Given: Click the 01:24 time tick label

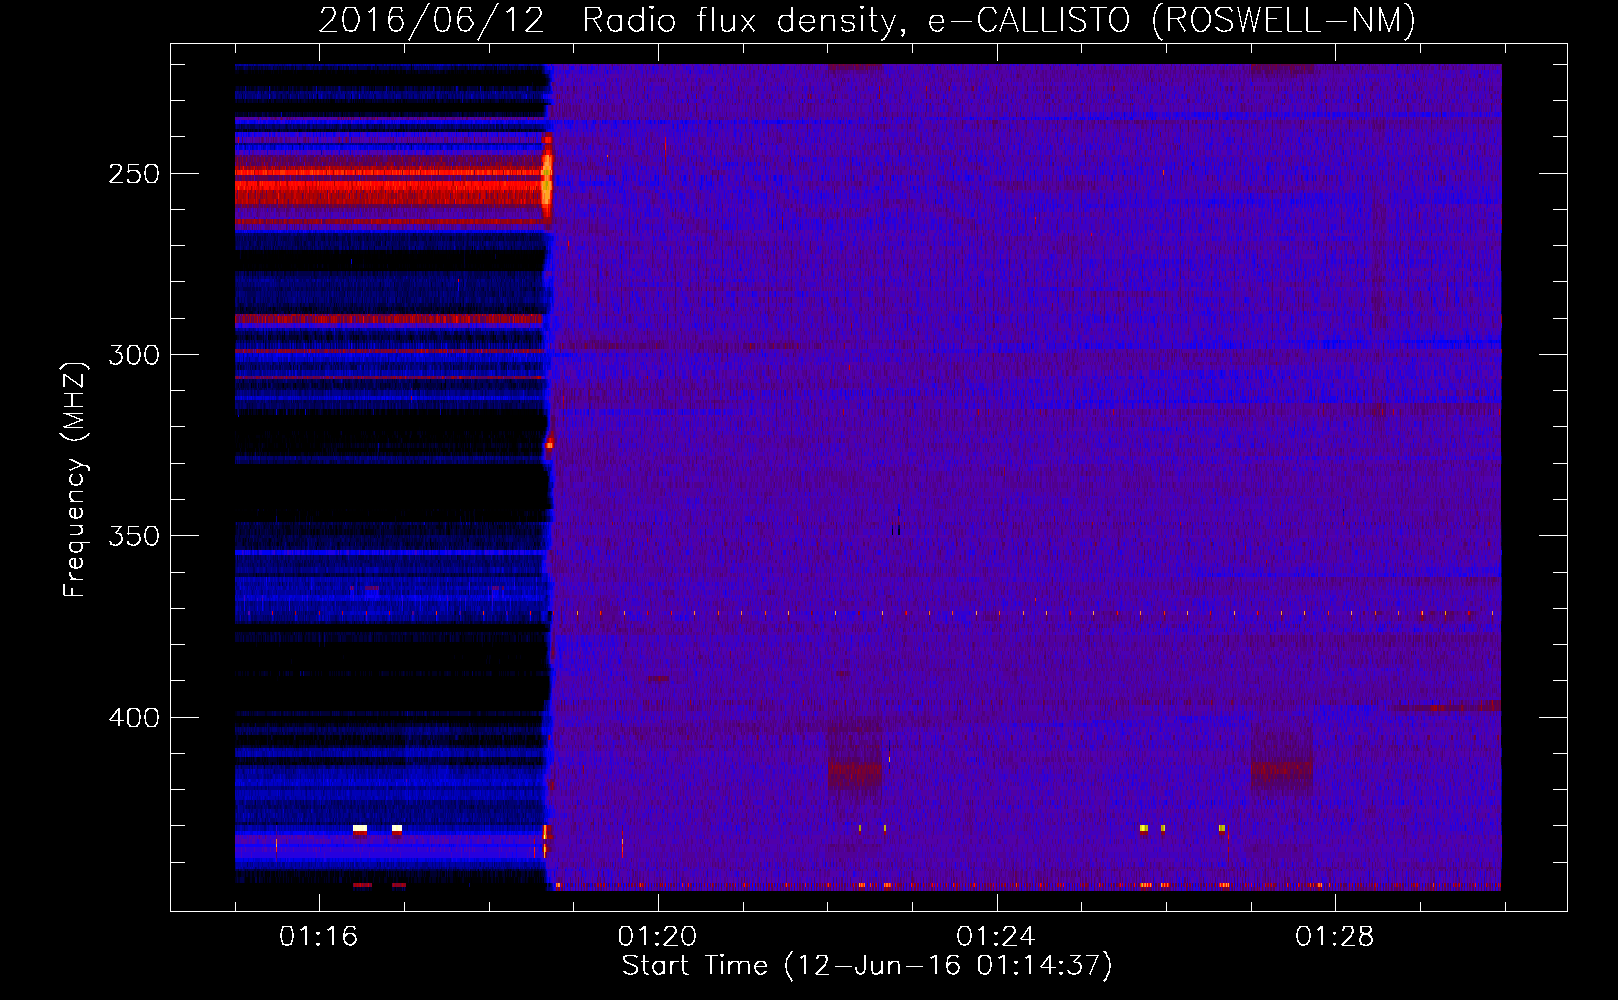Looking at the screenshot, I should (x=996, y=937).
